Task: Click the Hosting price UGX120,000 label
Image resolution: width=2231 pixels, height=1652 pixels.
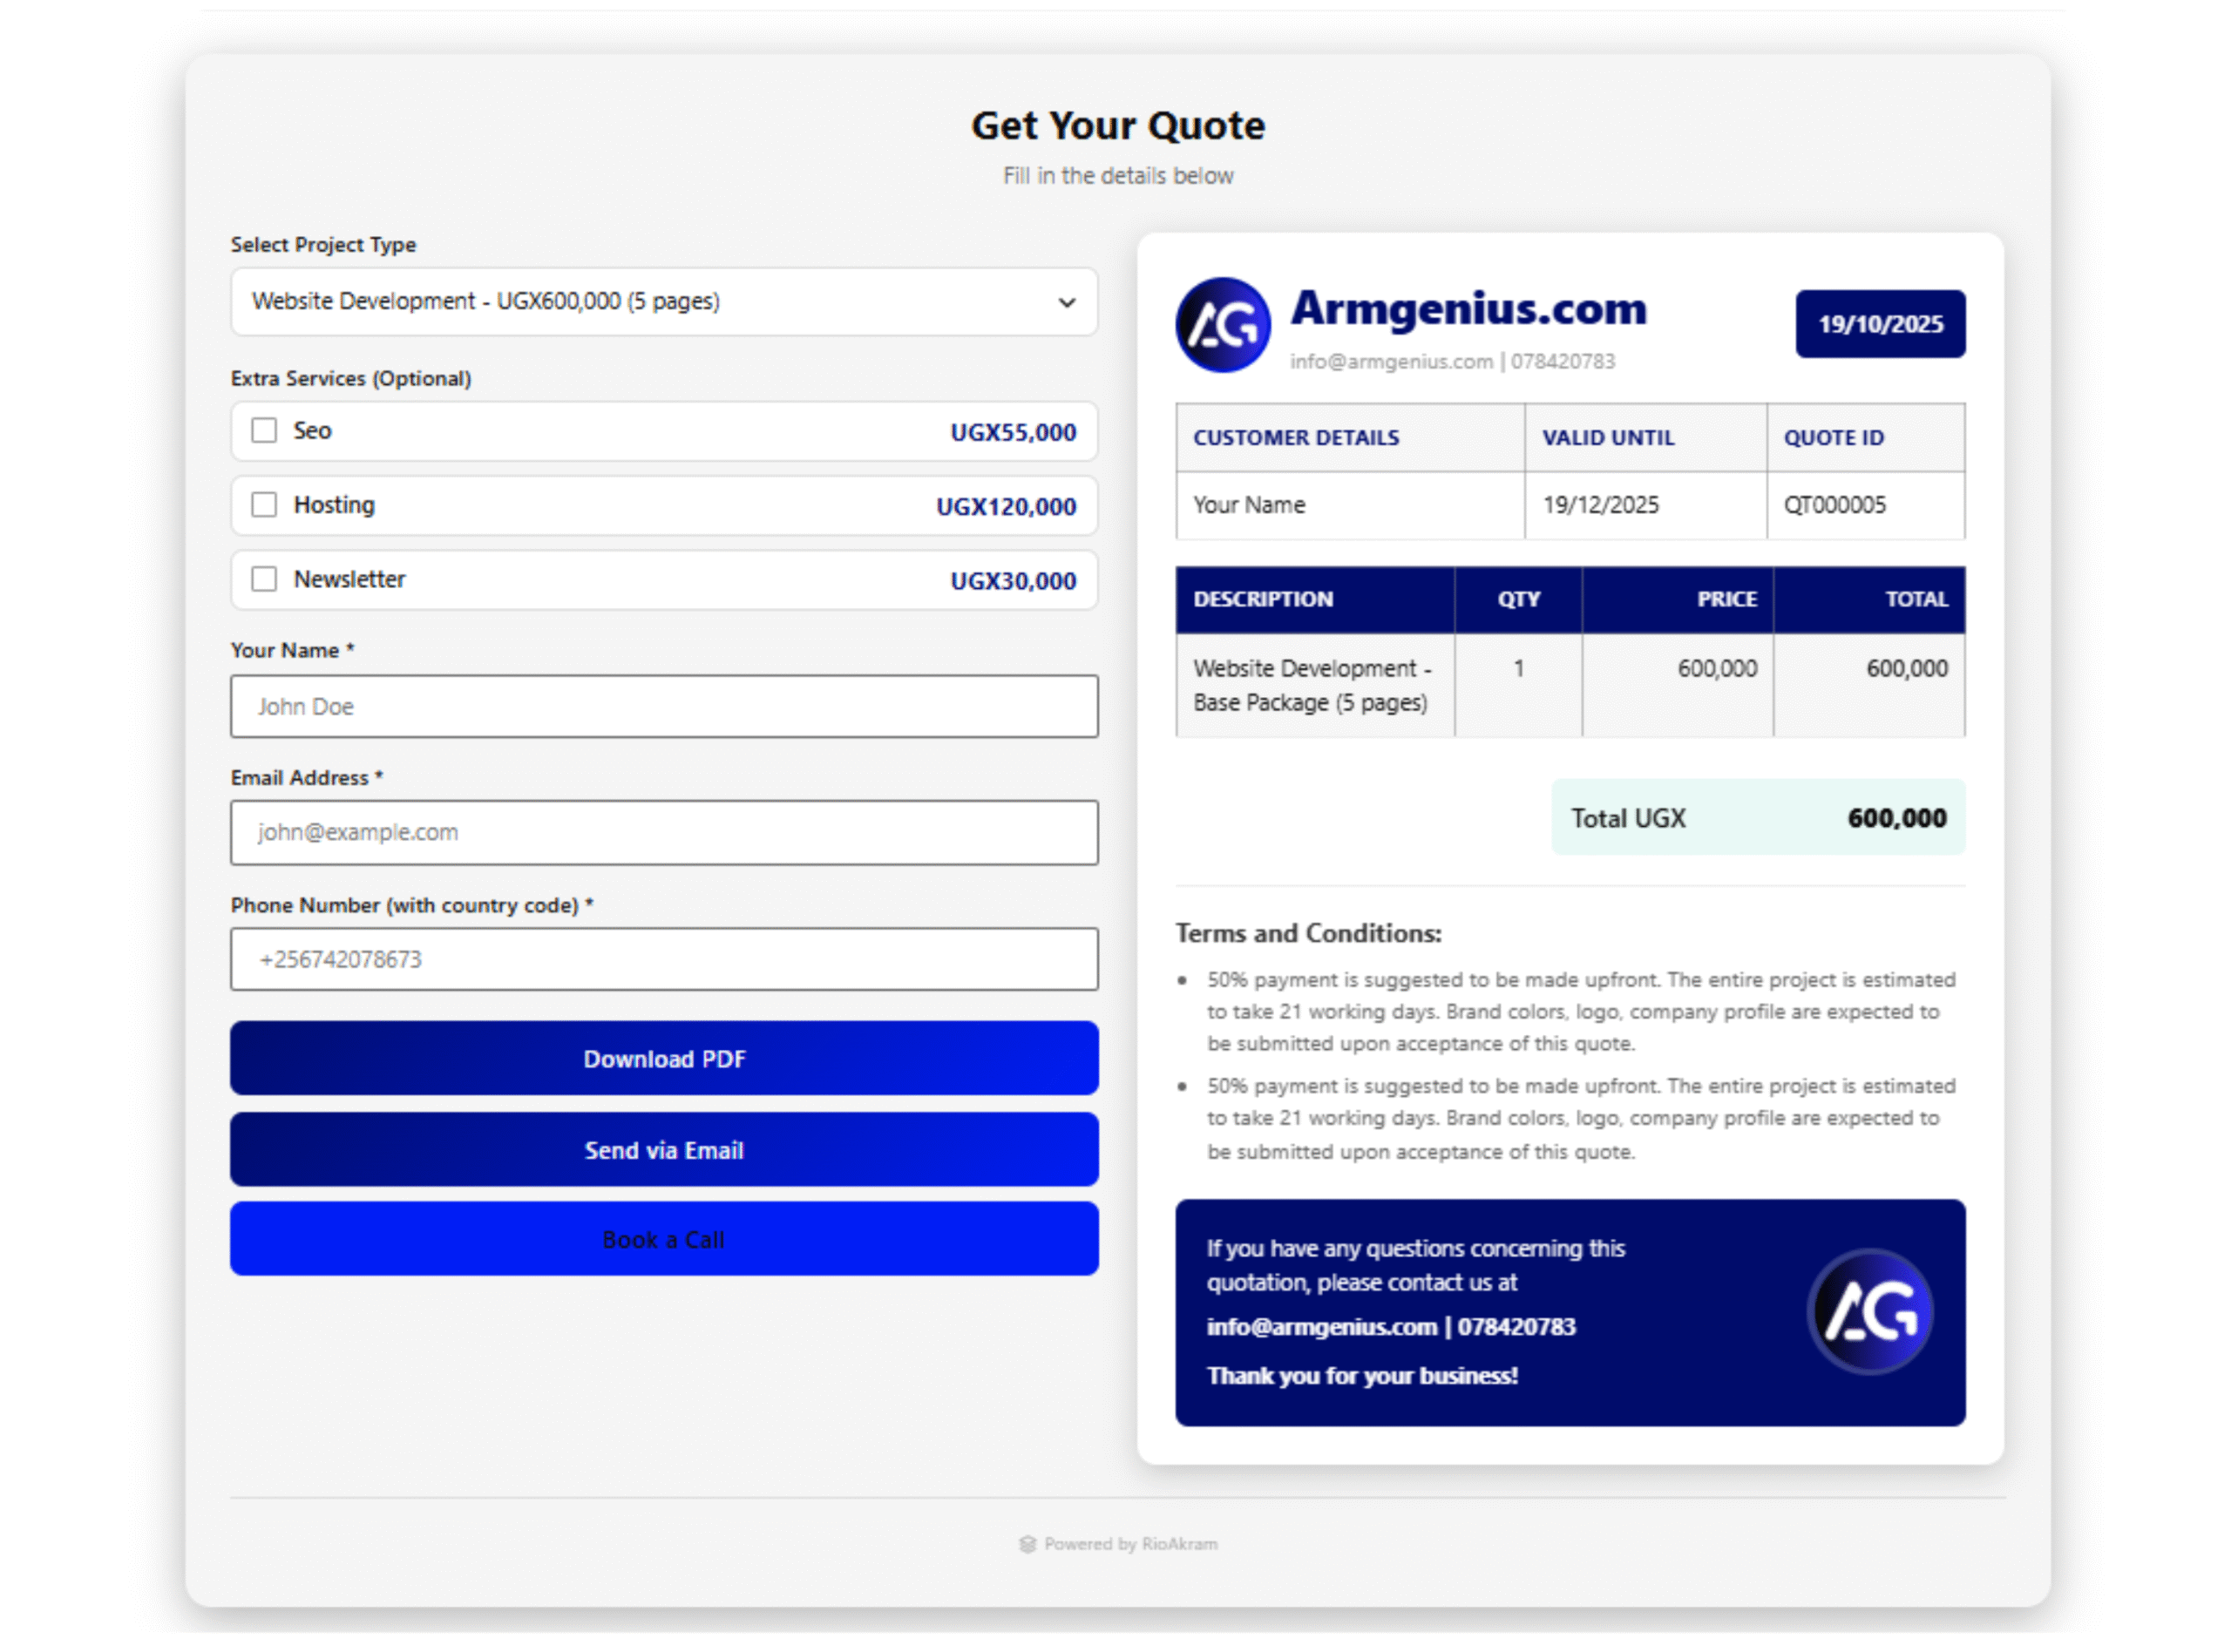Action: [x=1005, y=507]
